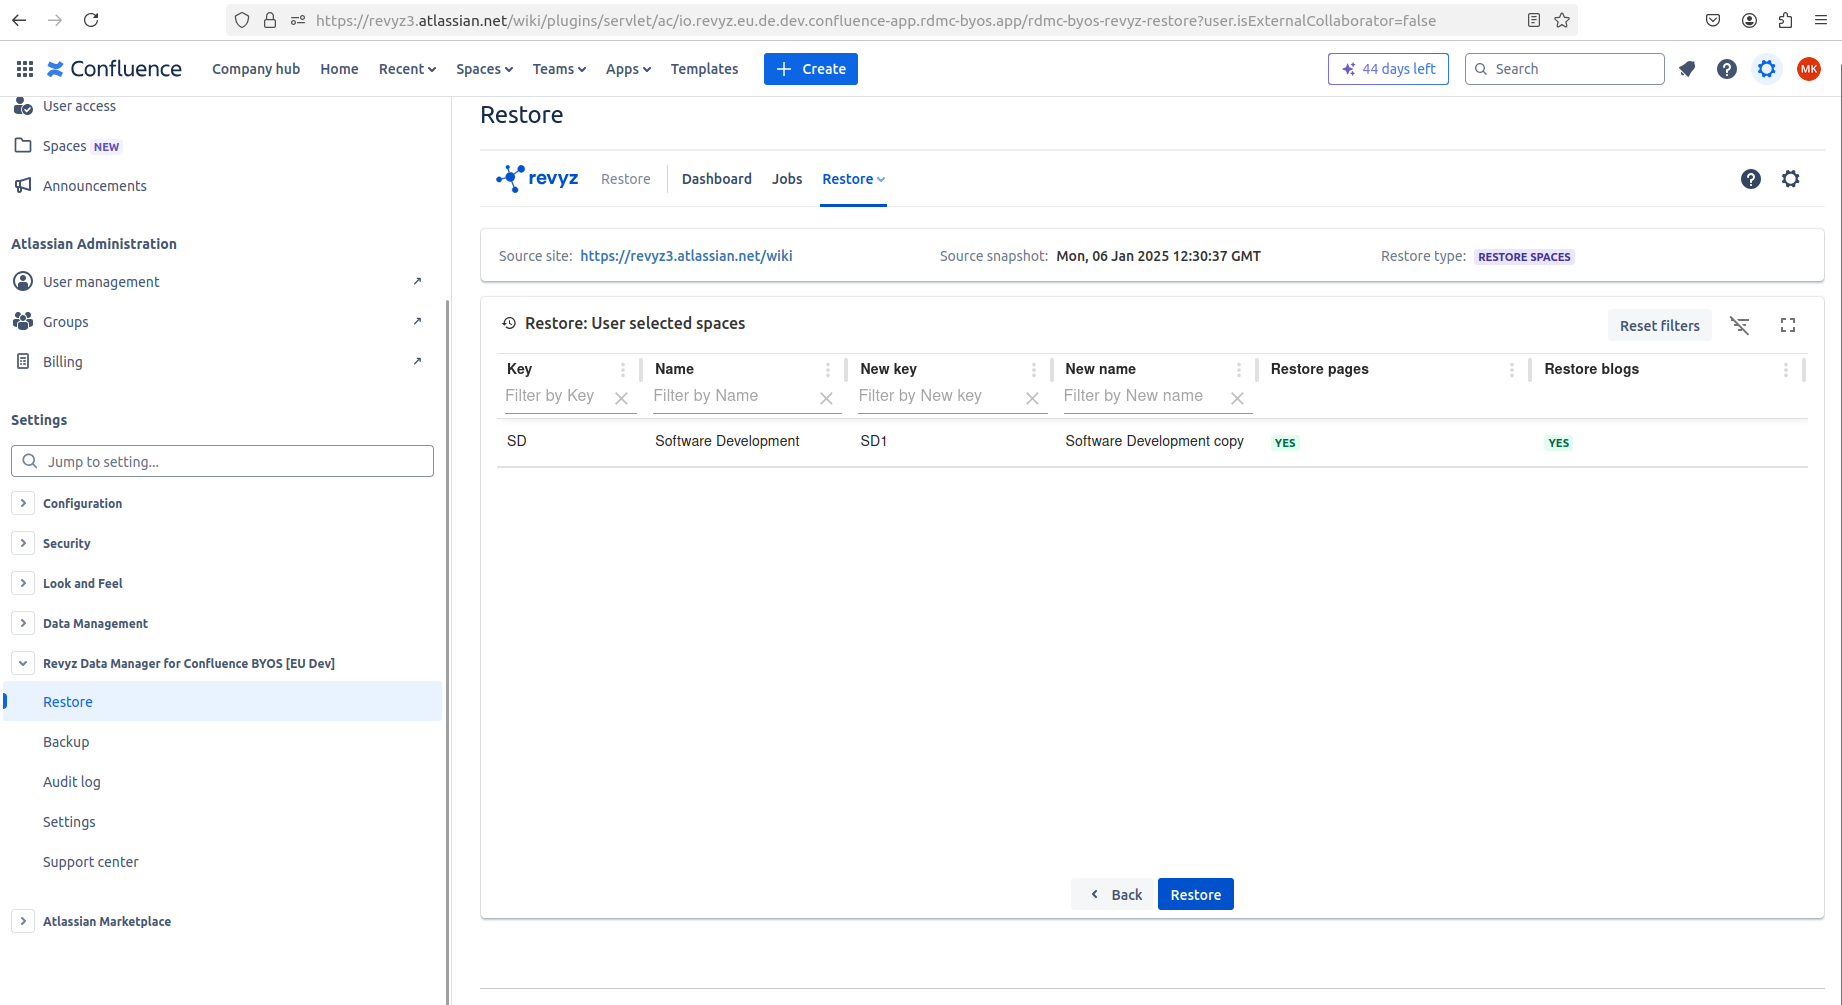The width and height of the screenshot is (1842, 1005).
Task: Open revyz app settings gear icon
Action: point(1791,179)
